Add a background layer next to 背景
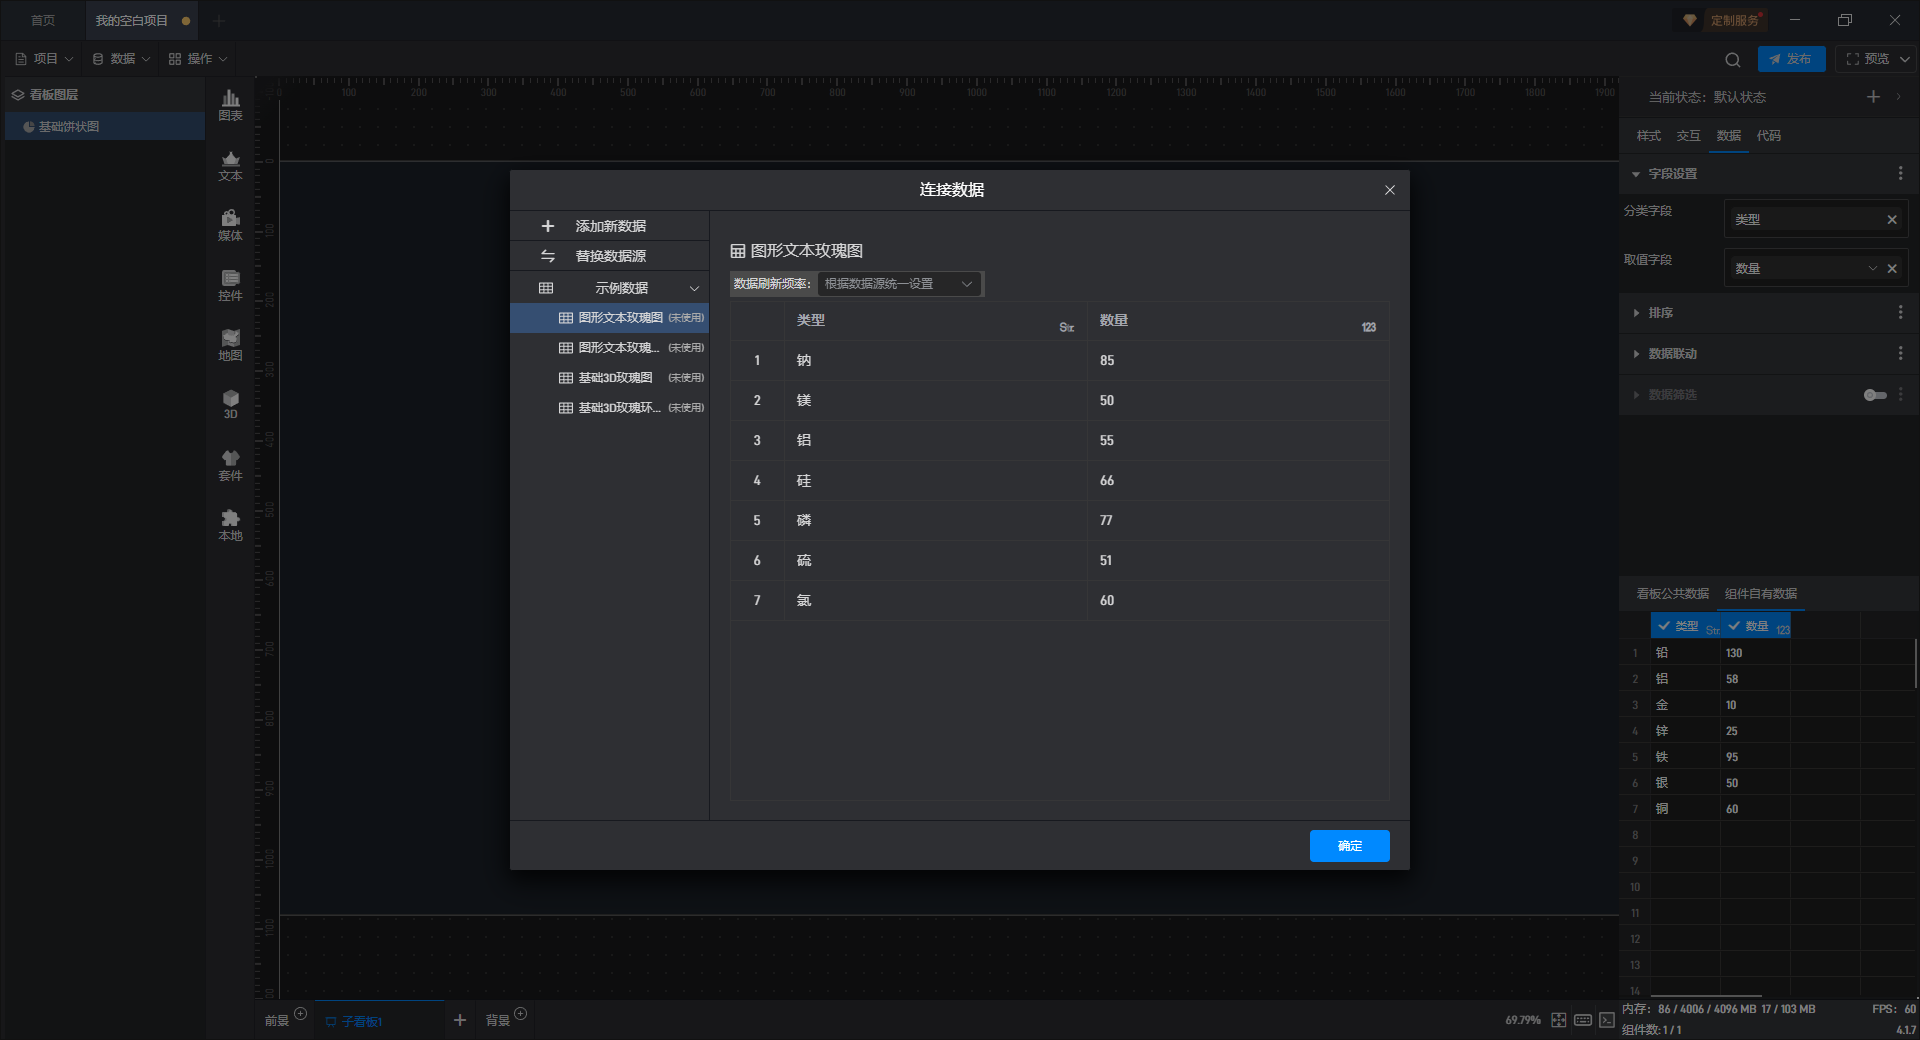Viewport: 1920px width, 1040px height. click(521, 1014)
